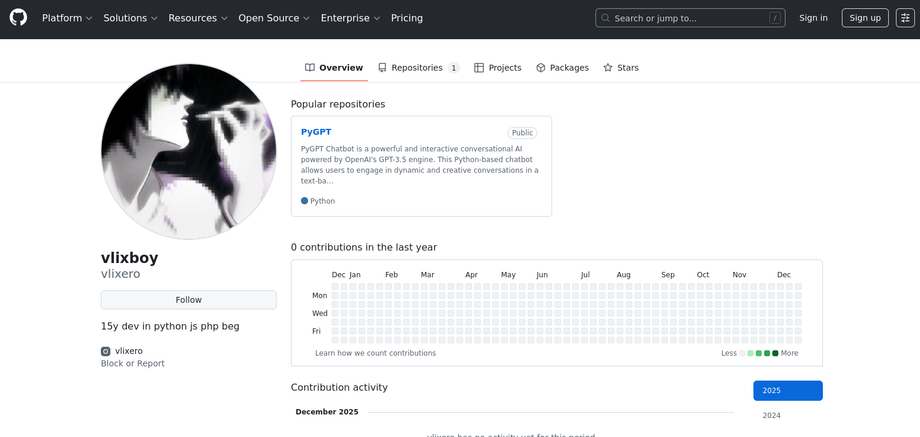Click the Fri row label in contribution graph

(x=316, y=331)
